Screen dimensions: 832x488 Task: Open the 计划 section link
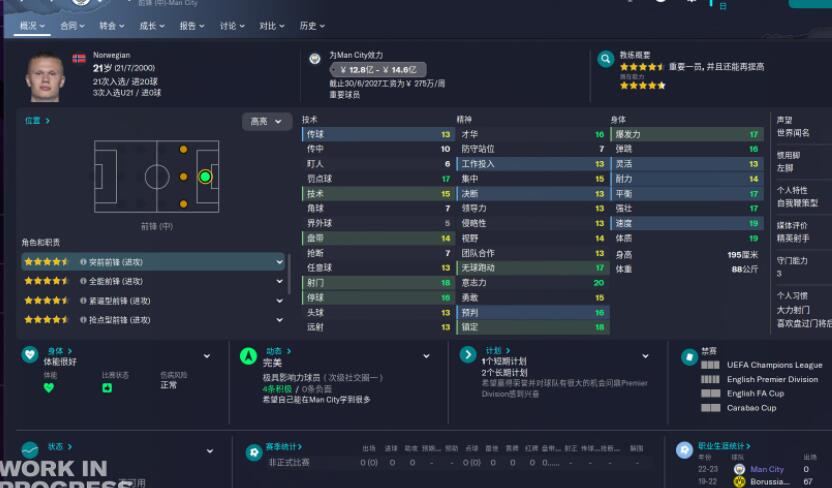(498, 351)
